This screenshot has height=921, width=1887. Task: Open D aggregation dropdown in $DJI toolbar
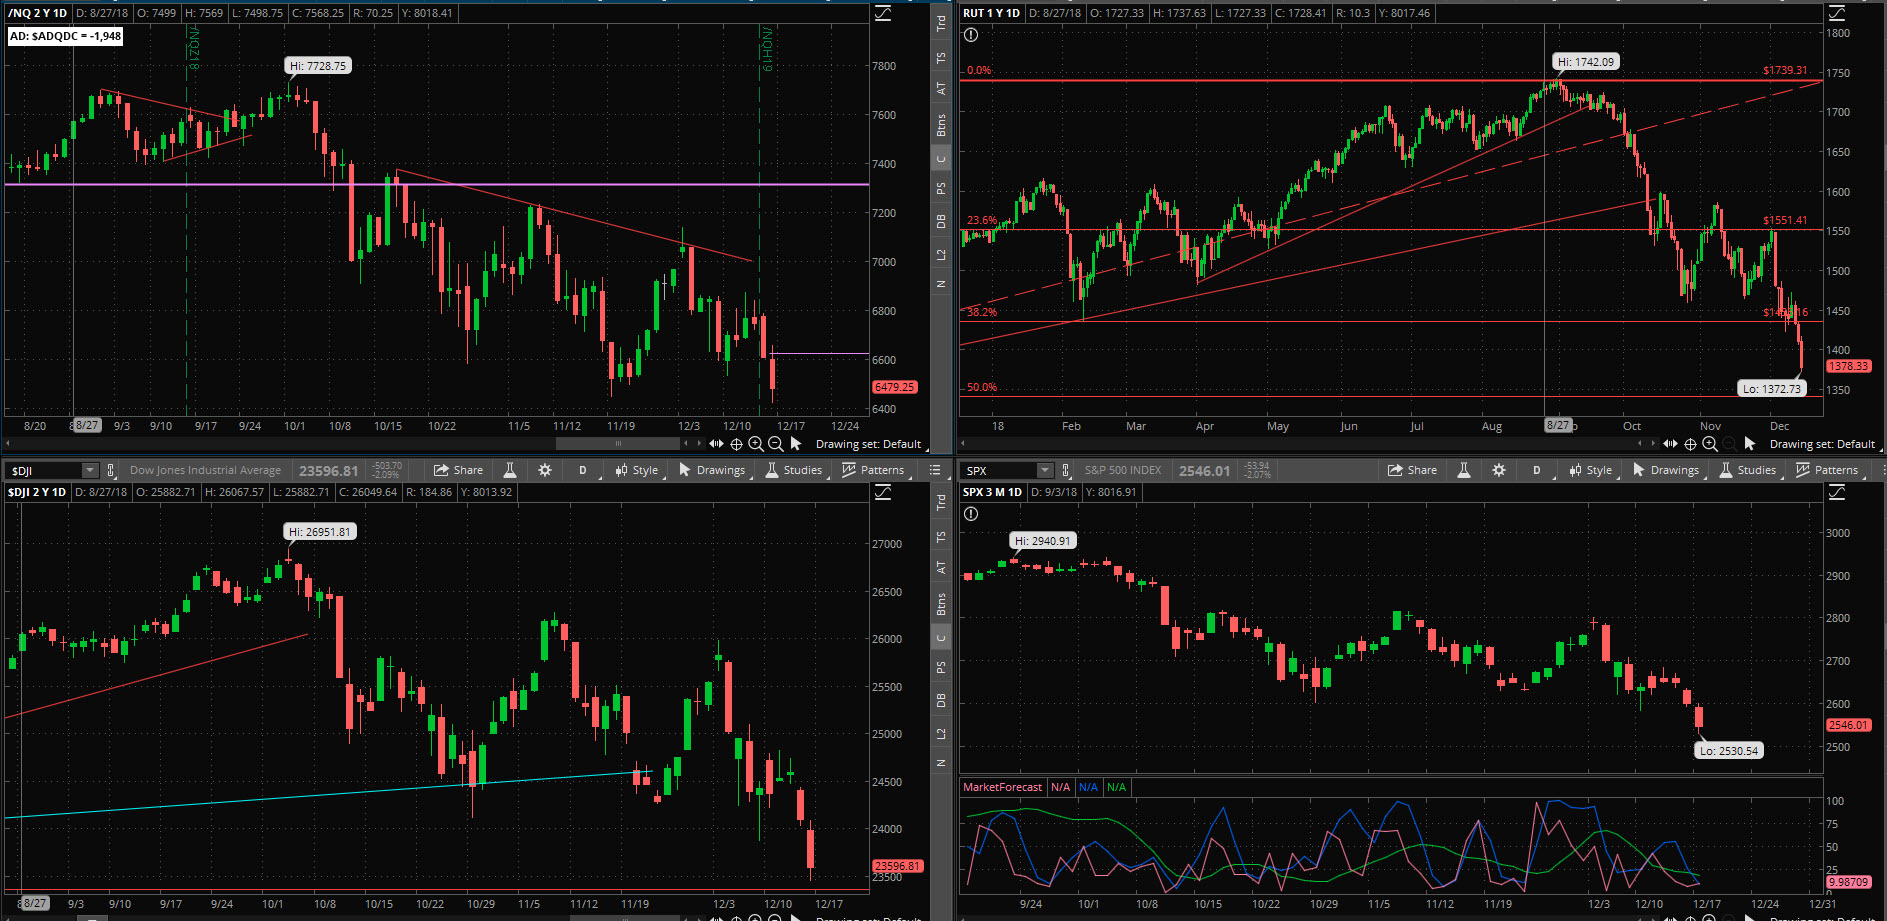tap(583, 470)
